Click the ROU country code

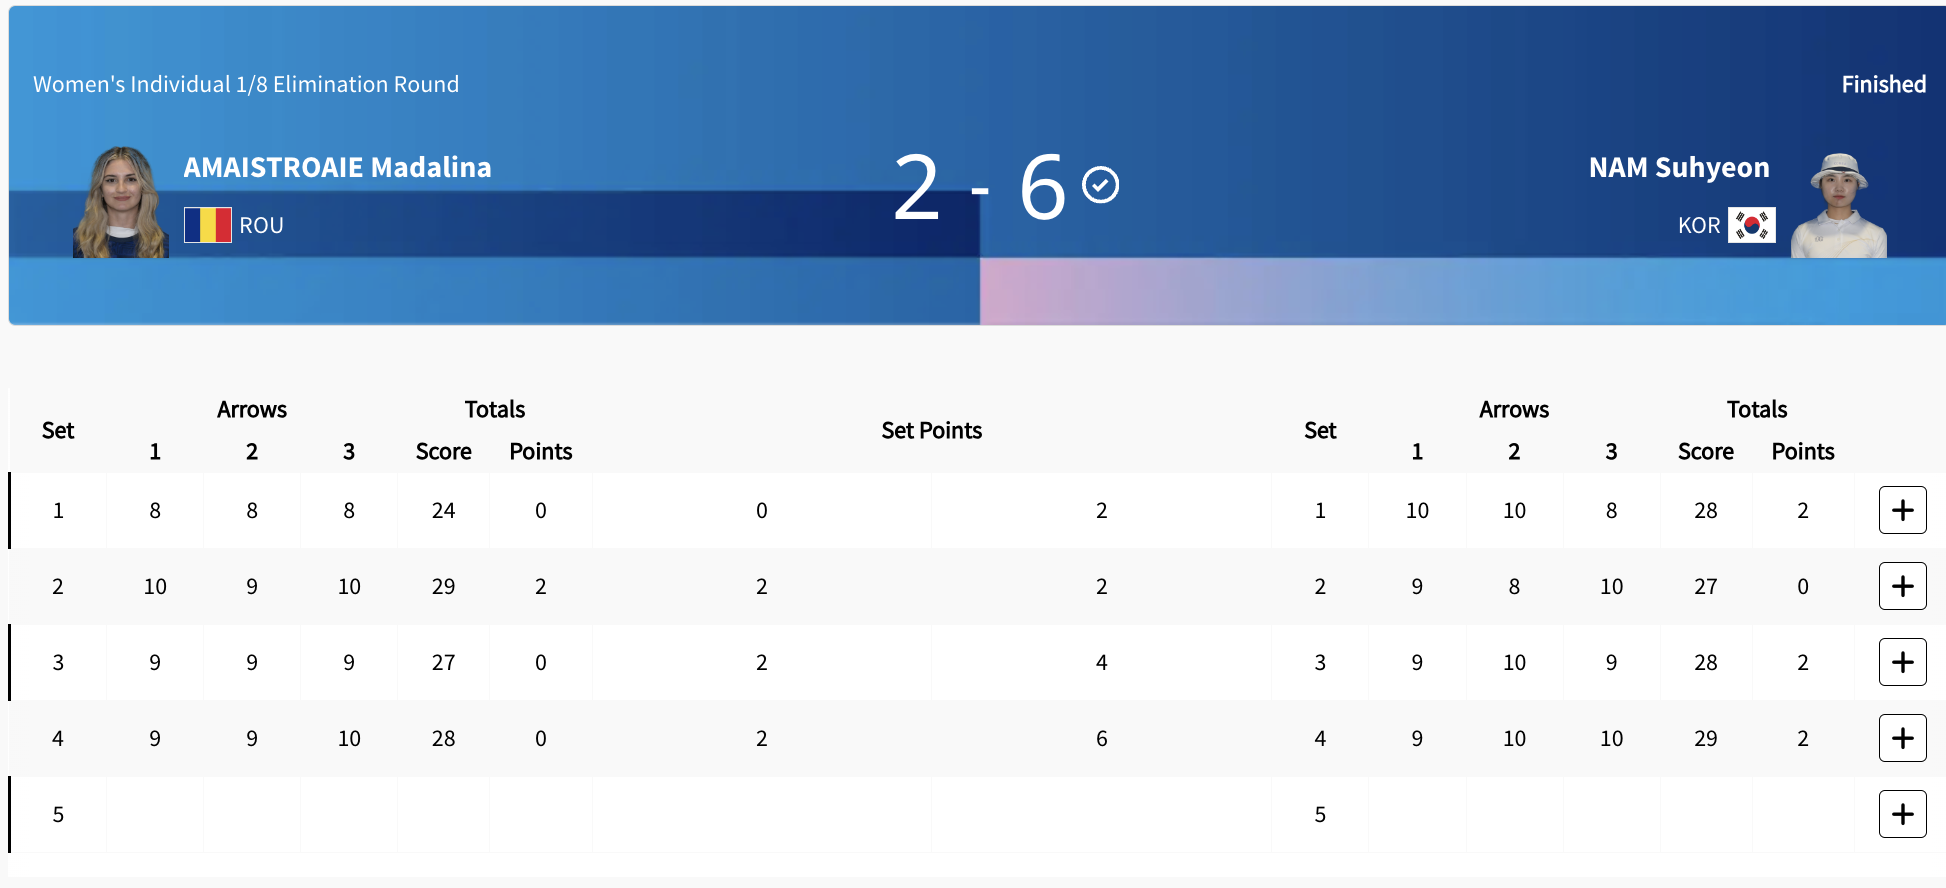(262, 226)
